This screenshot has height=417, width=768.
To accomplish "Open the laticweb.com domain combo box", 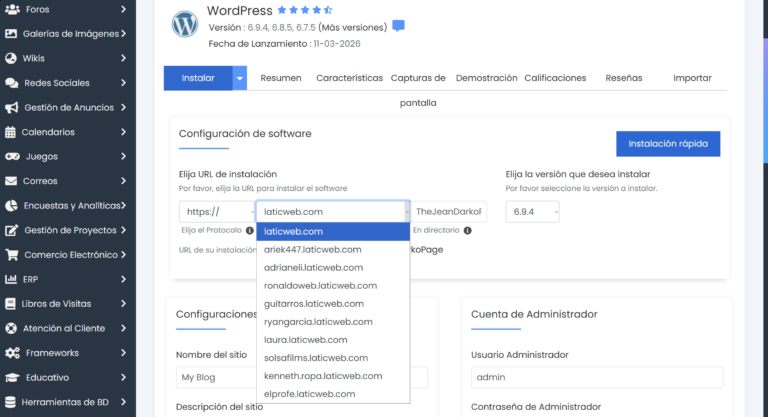I will point(333,212).
